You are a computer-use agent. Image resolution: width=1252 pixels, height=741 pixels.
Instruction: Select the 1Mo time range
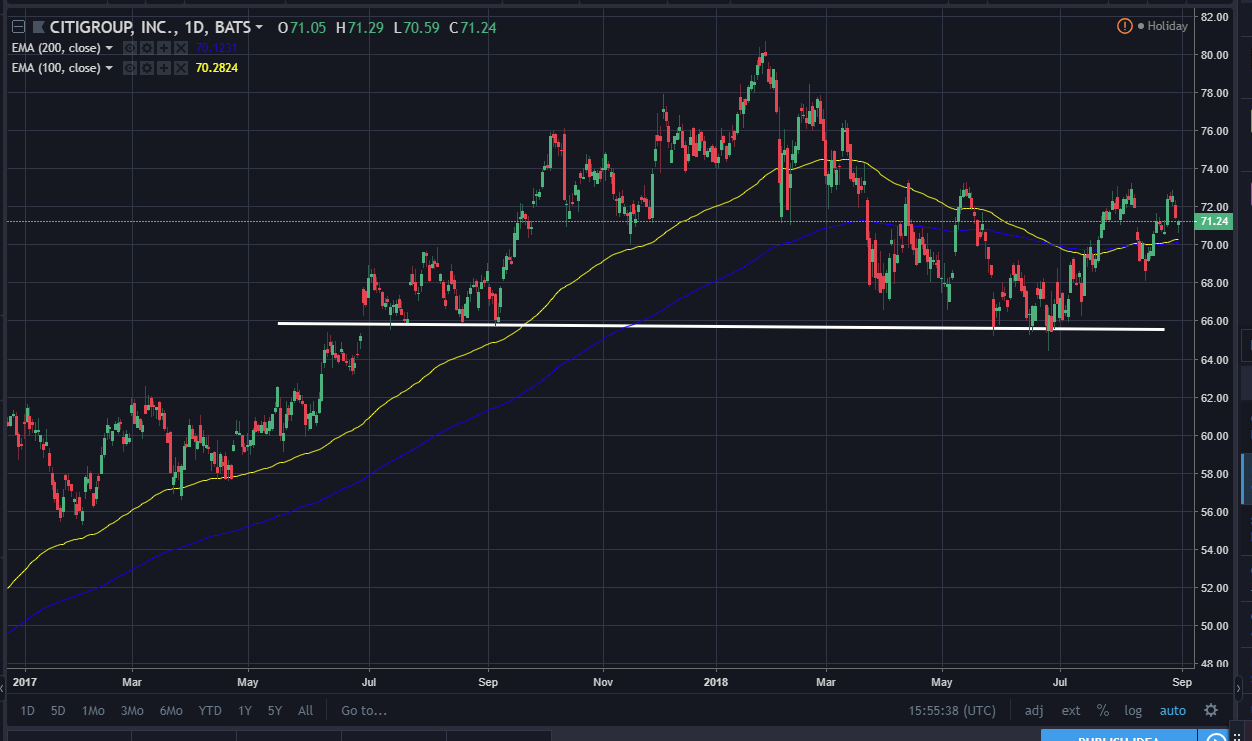click(x=93, y=711)
